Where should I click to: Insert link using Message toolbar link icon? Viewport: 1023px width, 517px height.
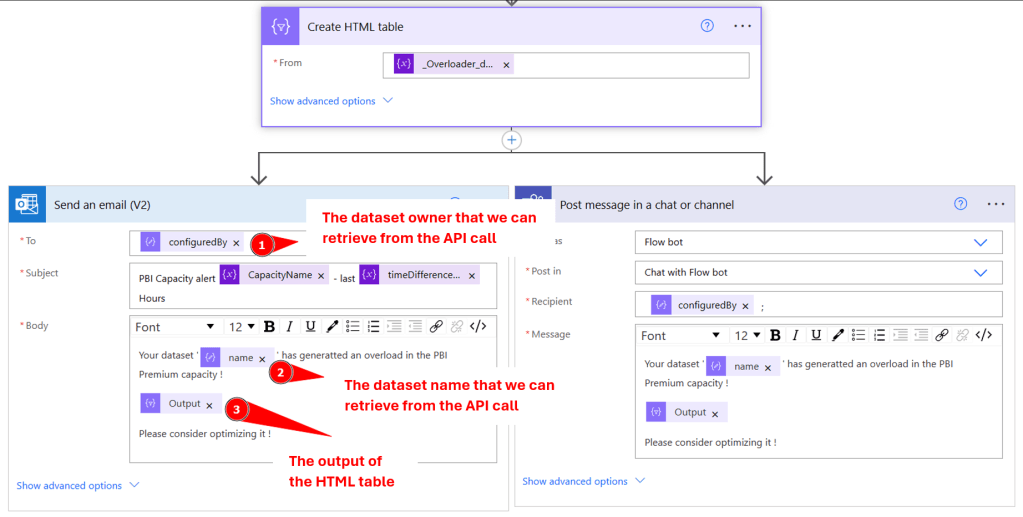(941, 336)
